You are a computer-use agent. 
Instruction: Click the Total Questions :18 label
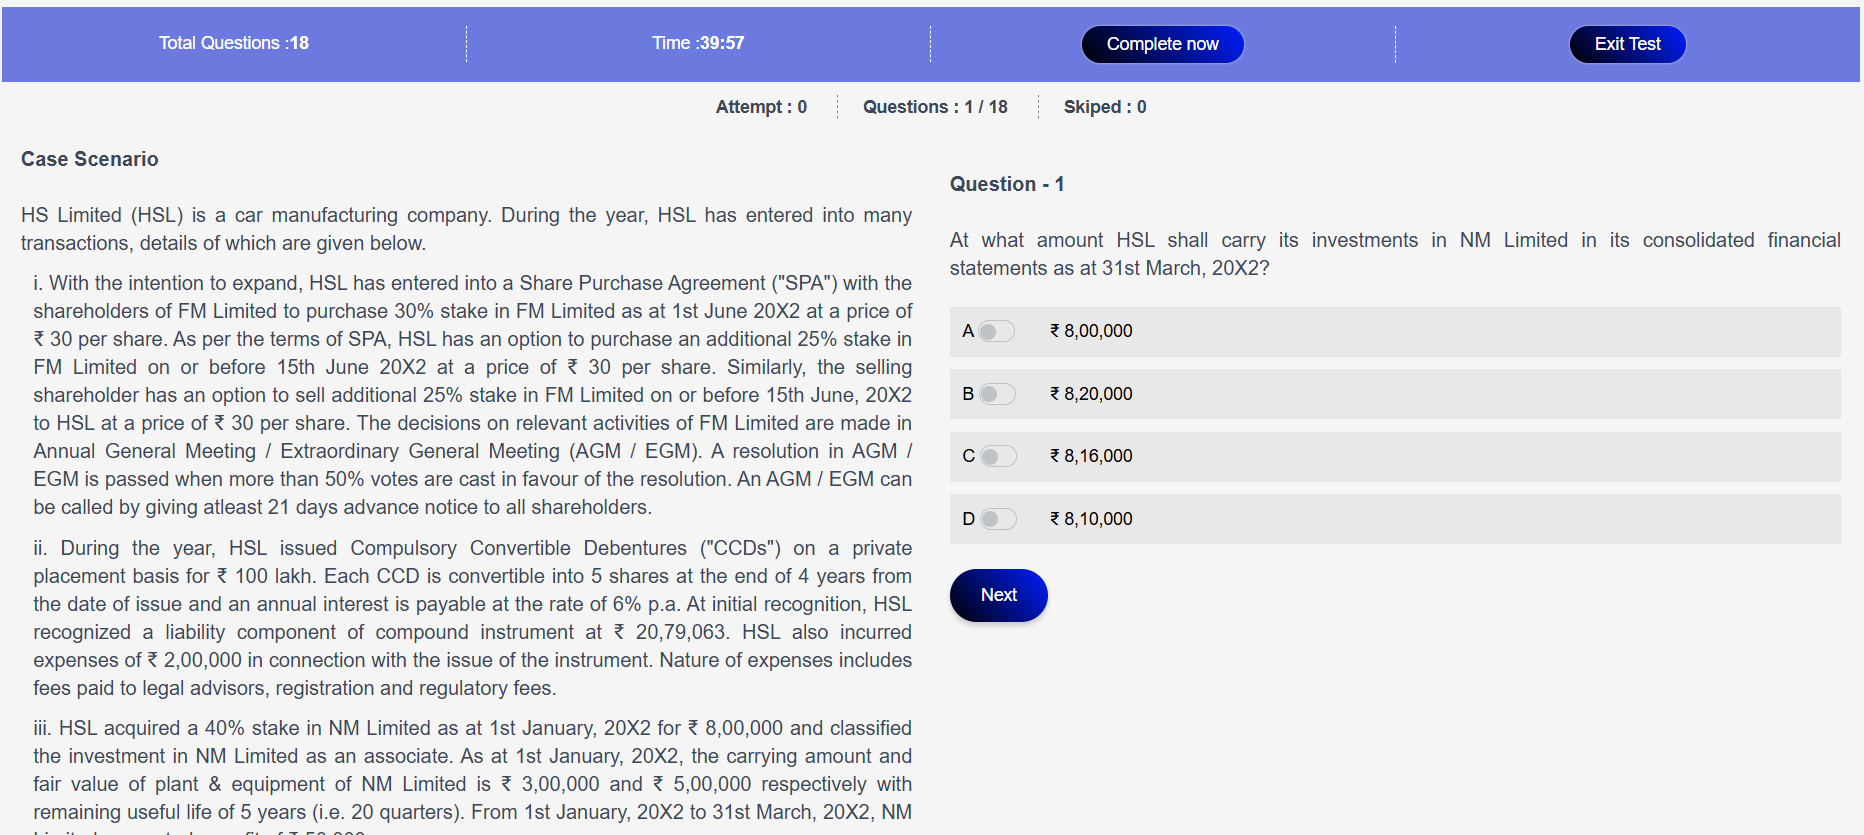[x=234, y=43]
